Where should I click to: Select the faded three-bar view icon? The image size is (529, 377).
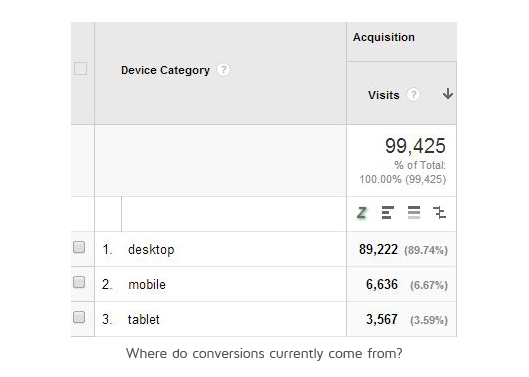414,213
